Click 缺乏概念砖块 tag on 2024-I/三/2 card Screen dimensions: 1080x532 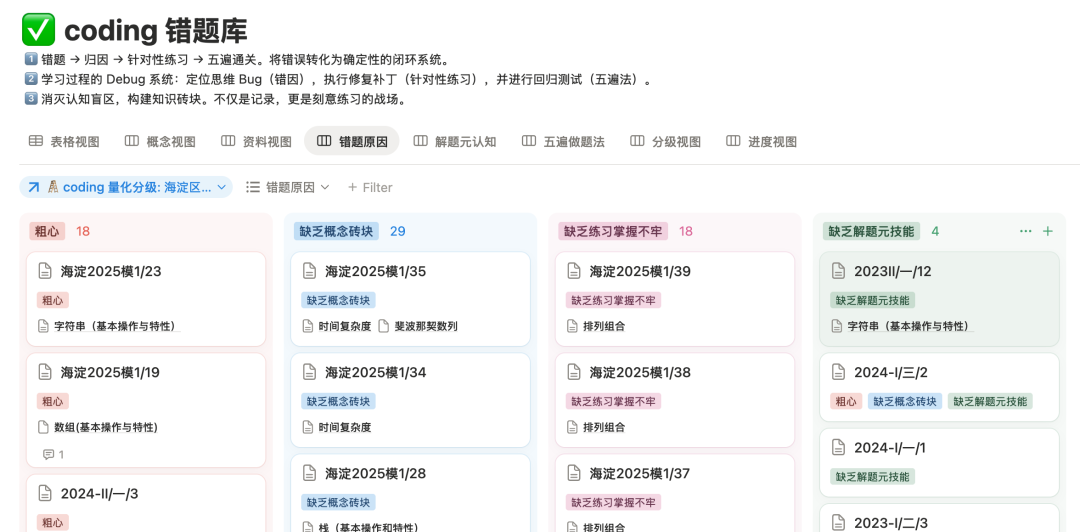tap(905, 401)
